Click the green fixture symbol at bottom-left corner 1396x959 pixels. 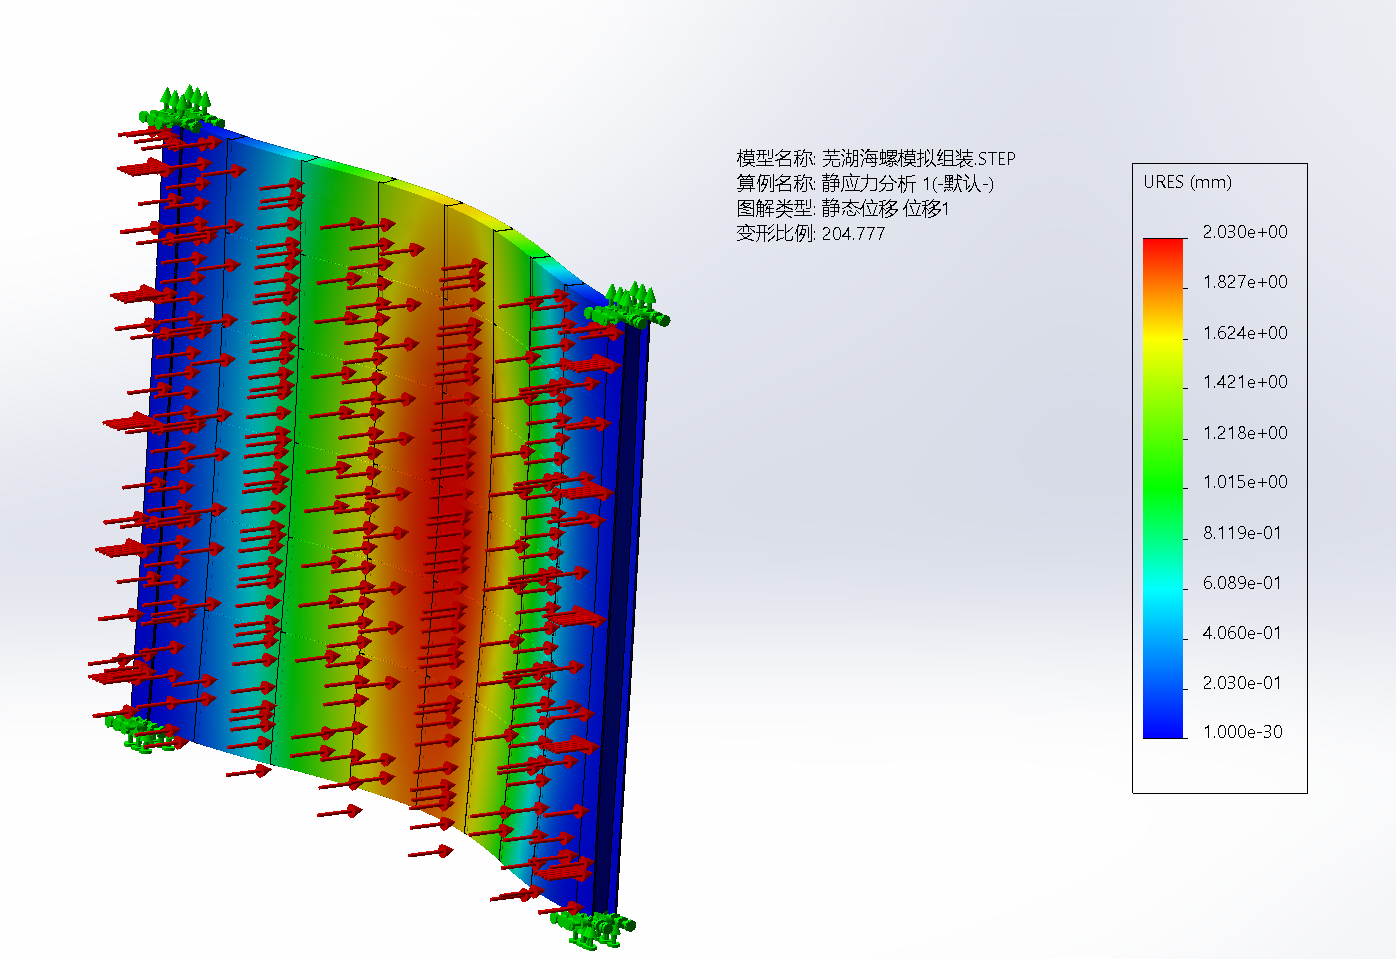(139, 731)
